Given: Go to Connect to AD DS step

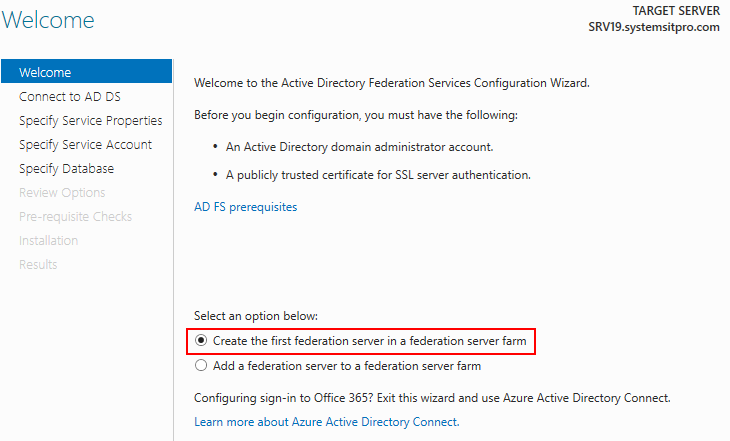Looking at the screenshot, I should pos(70,96).
